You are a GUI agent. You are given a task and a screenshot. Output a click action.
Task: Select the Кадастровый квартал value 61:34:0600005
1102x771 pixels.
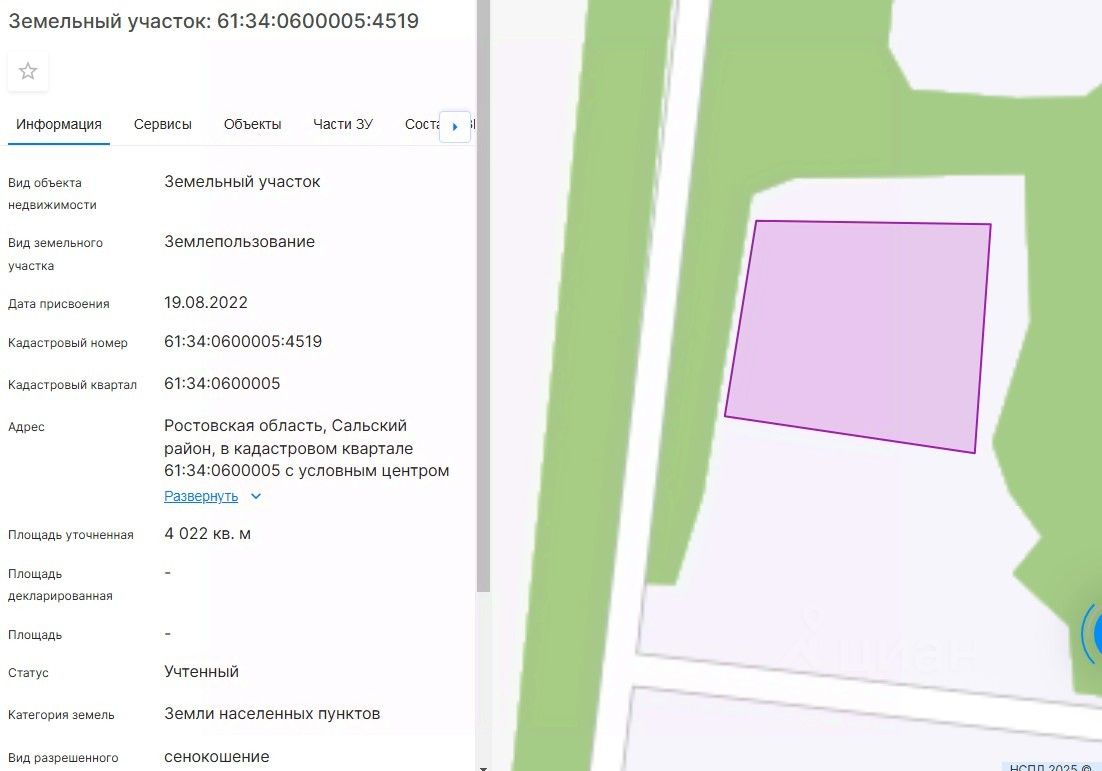[x=222, y=384]
